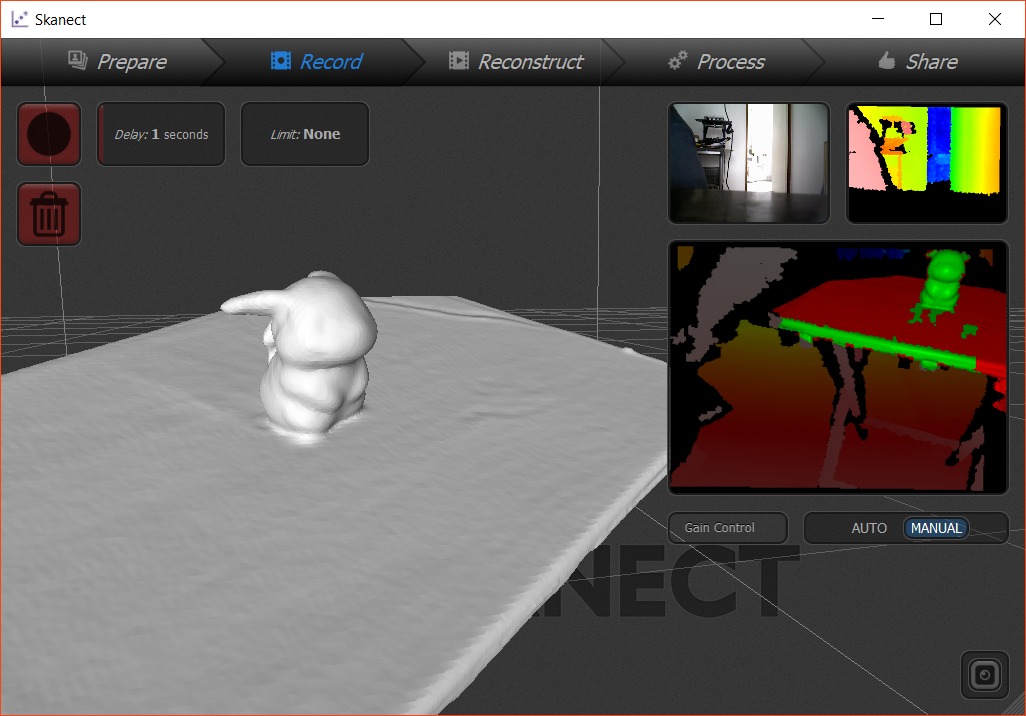Minimize the Skanect window
Viewport: 1026px width, 716px height.
pos(878,19)
